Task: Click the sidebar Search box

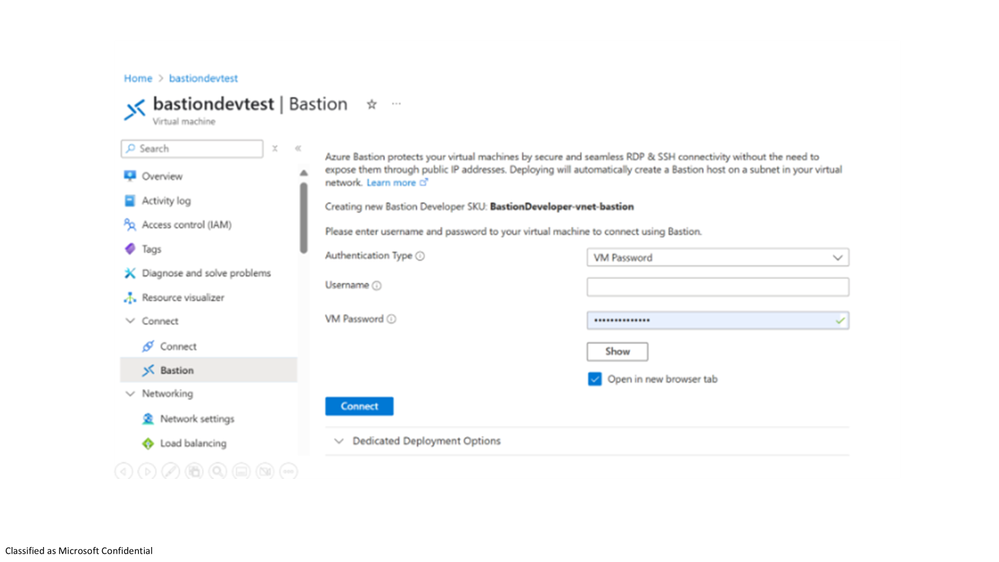Action: point(192,148)
